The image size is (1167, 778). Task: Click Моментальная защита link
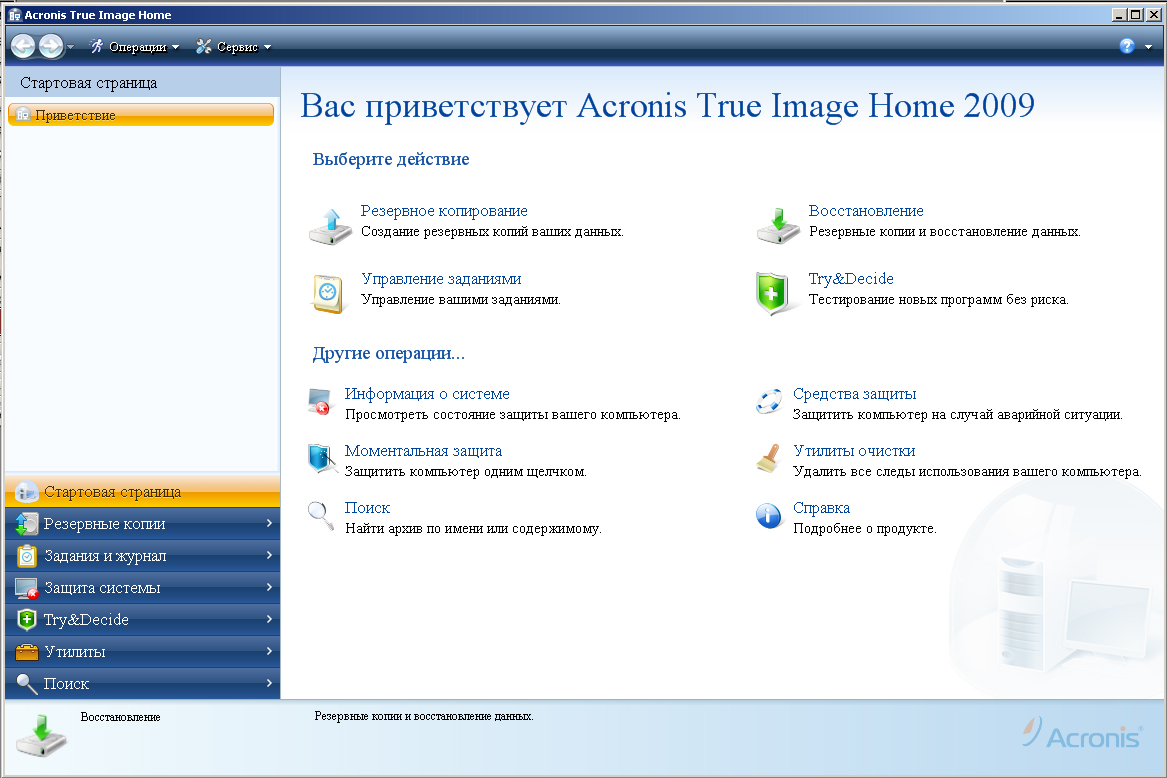[423, 450]
